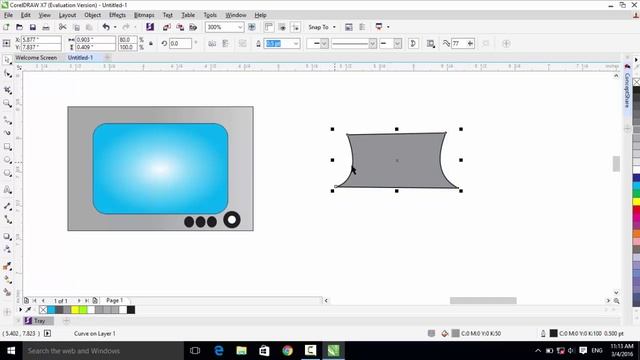This screenshot has width=640, height=360.
Task: Go to the next page arrow
Action: (x=79, y=300)
